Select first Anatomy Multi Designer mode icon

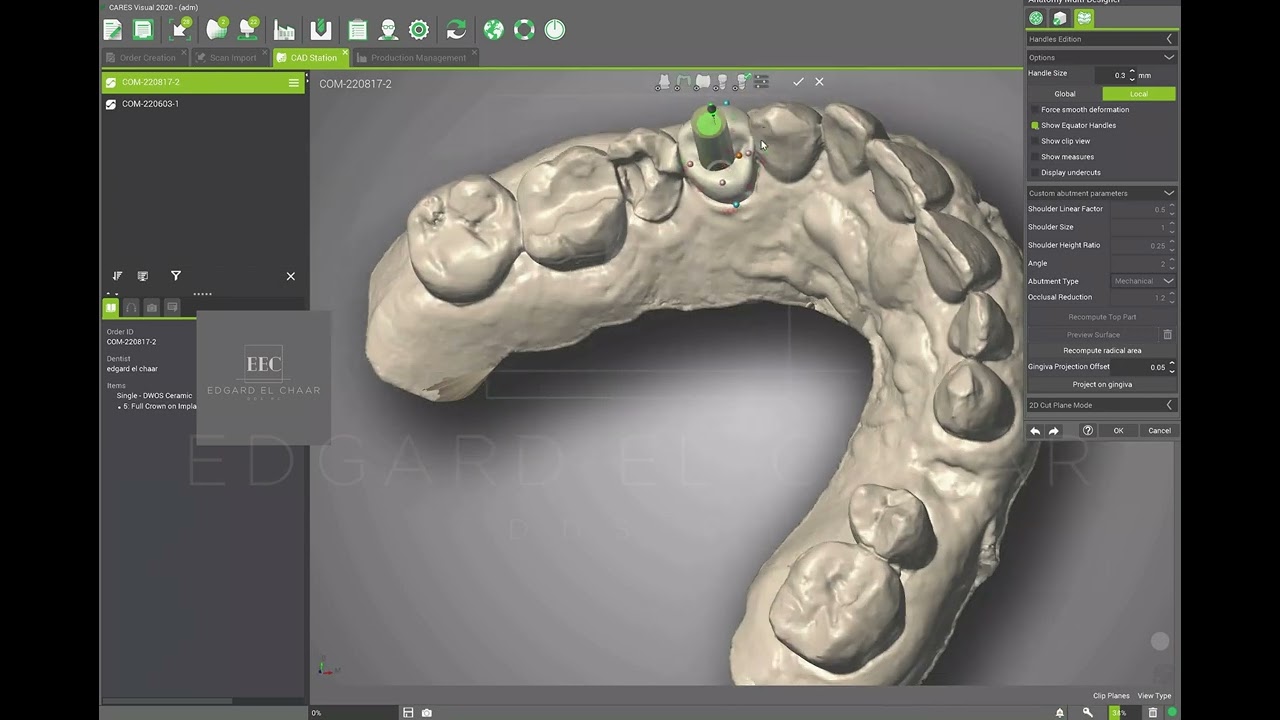click(1036, 18)
